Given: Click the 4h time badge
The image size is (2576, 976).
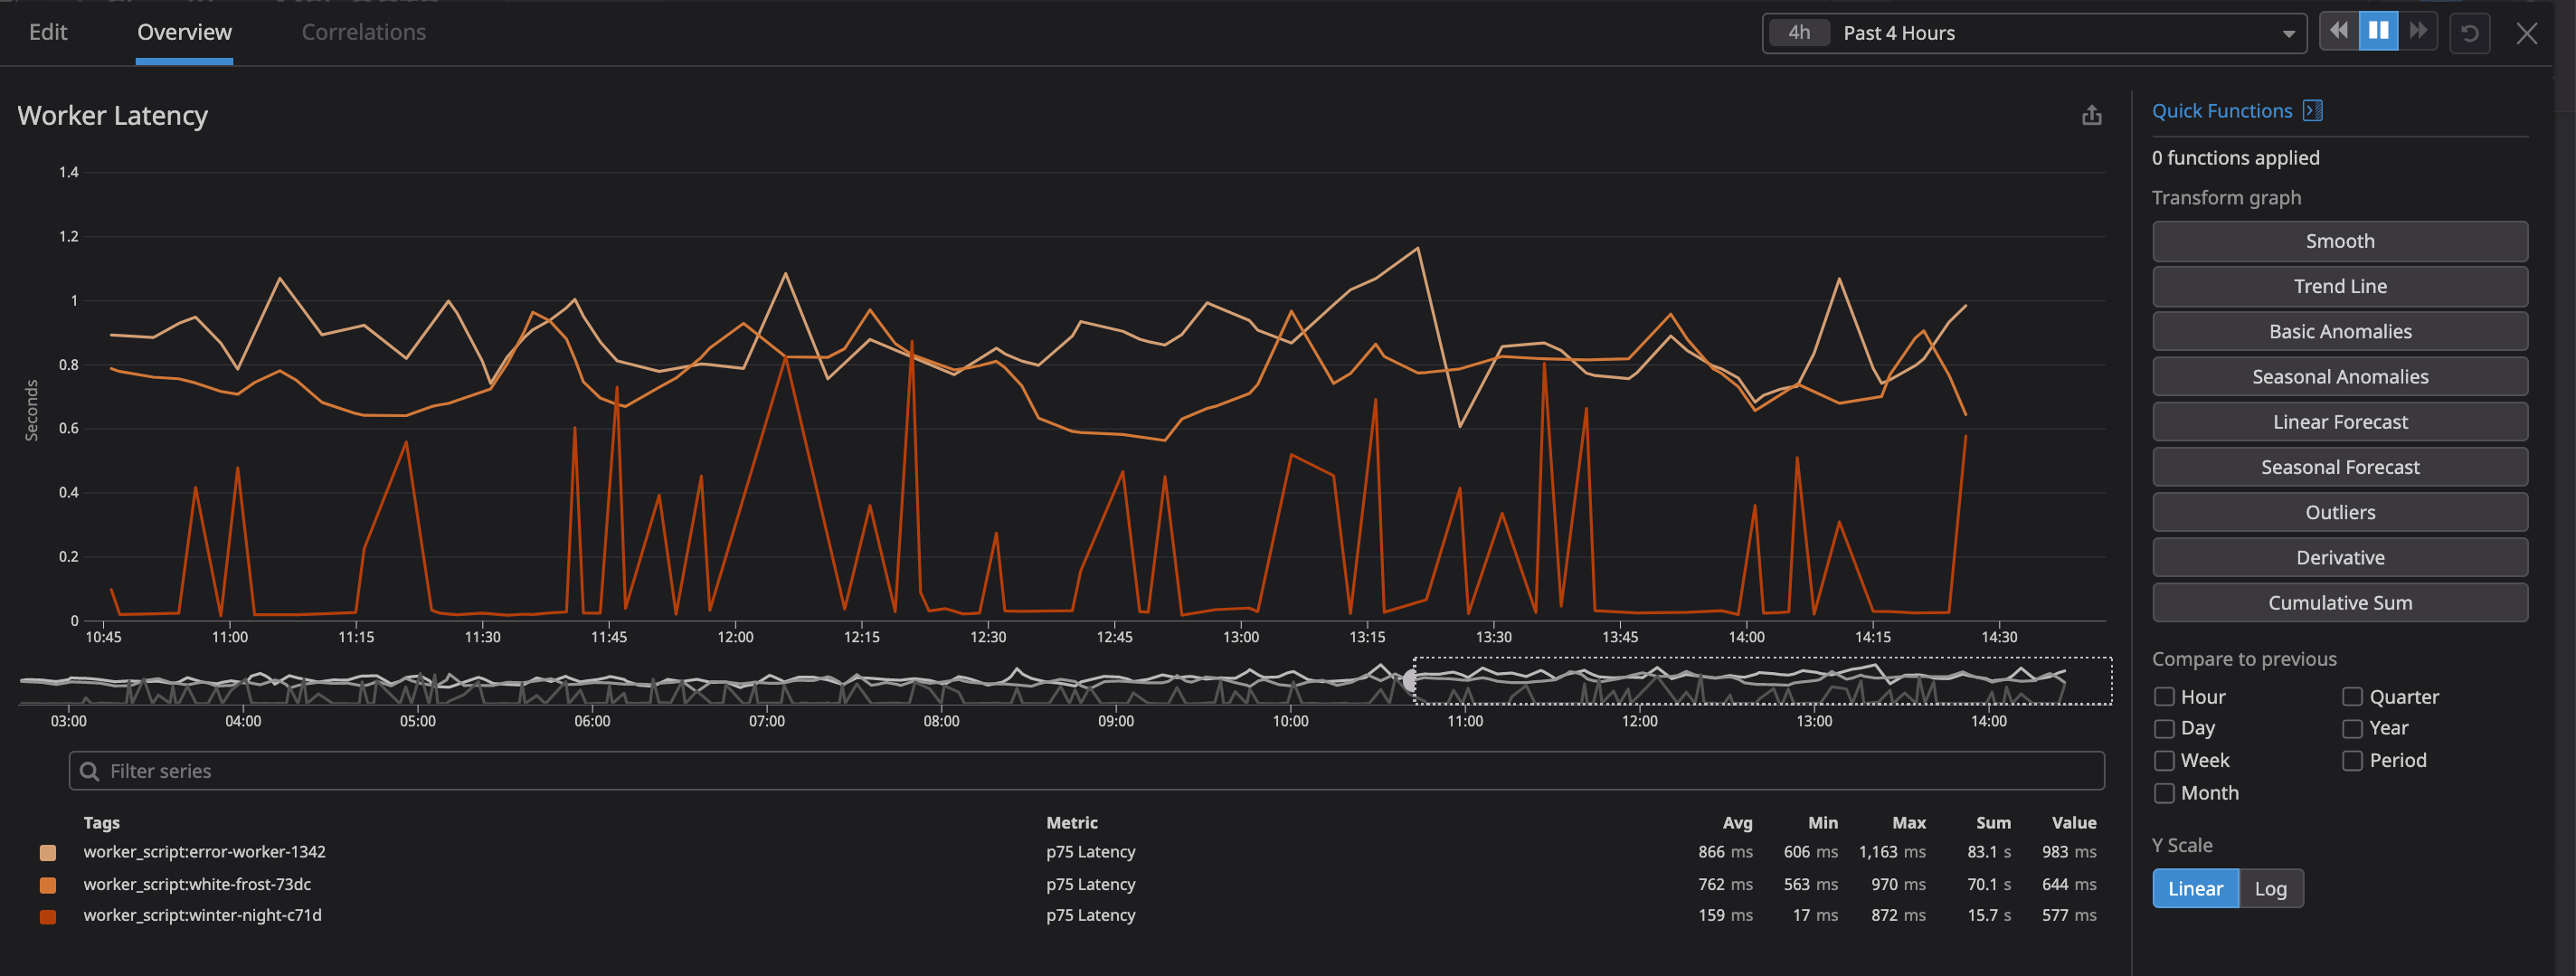Looking at the screenshot, I should 1799,32.
